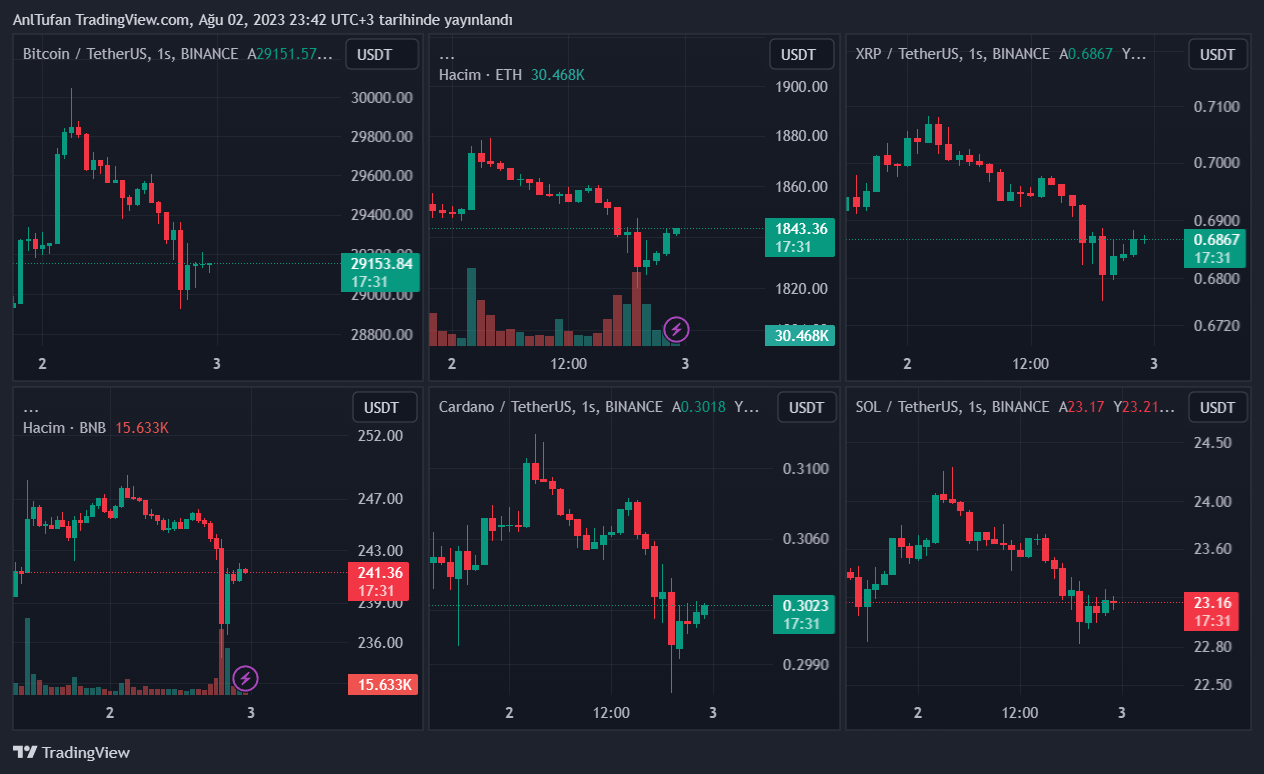Viewport: 1264px width, 774px height.
Task: Open the USDT currency selector on the Bitcoin chart
Action: (x=381, y=54)
